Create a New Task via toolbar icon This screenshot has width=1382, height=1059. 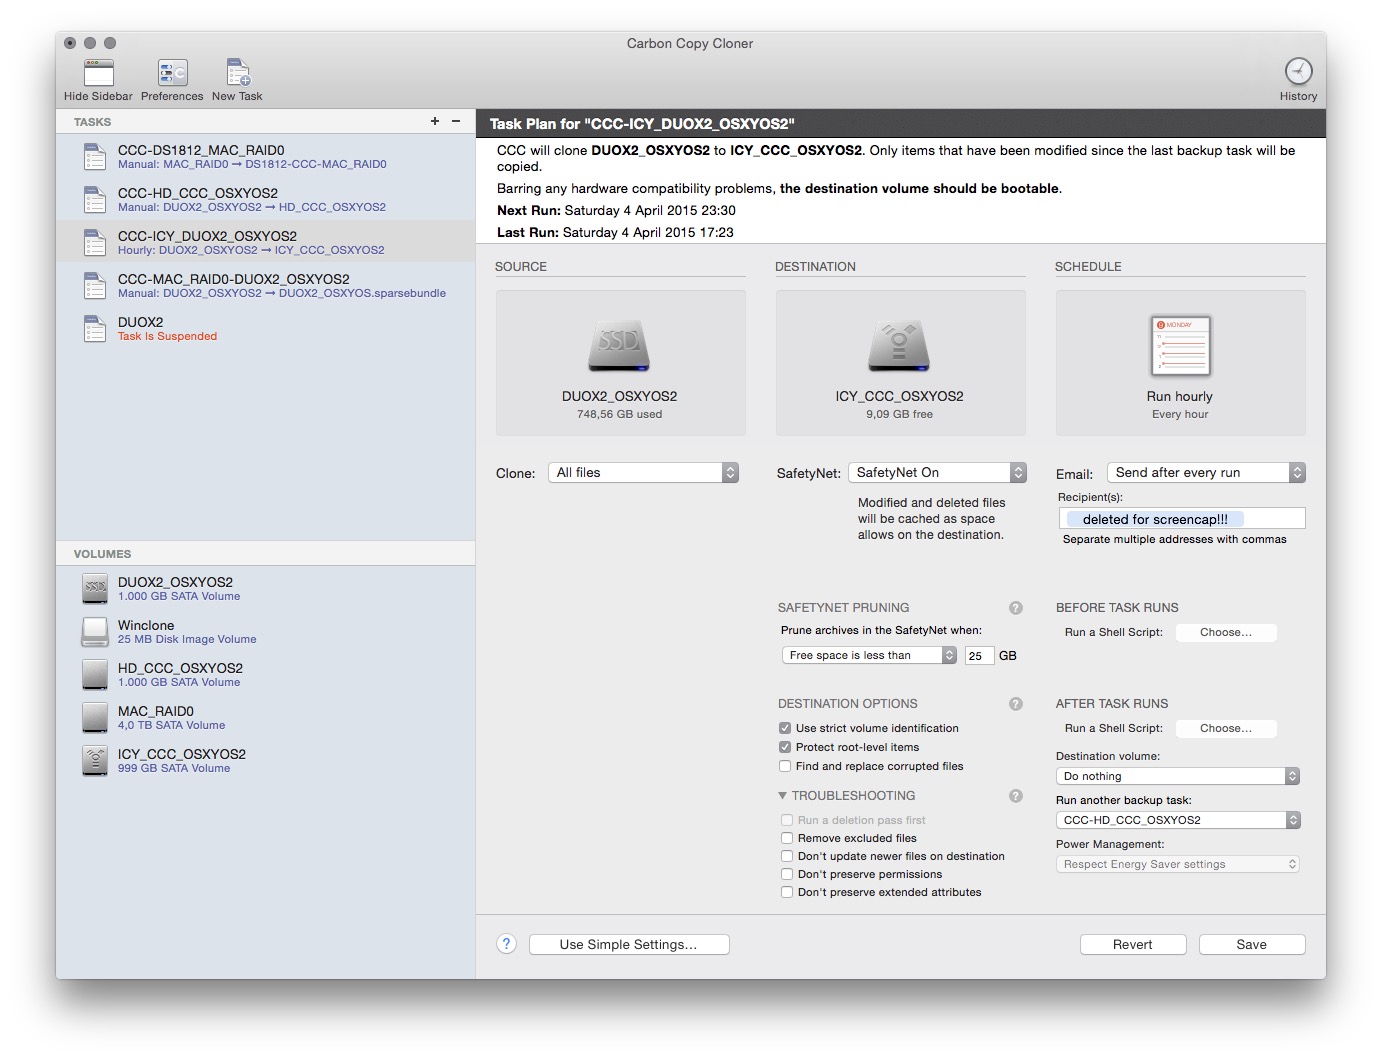[237, 73]
